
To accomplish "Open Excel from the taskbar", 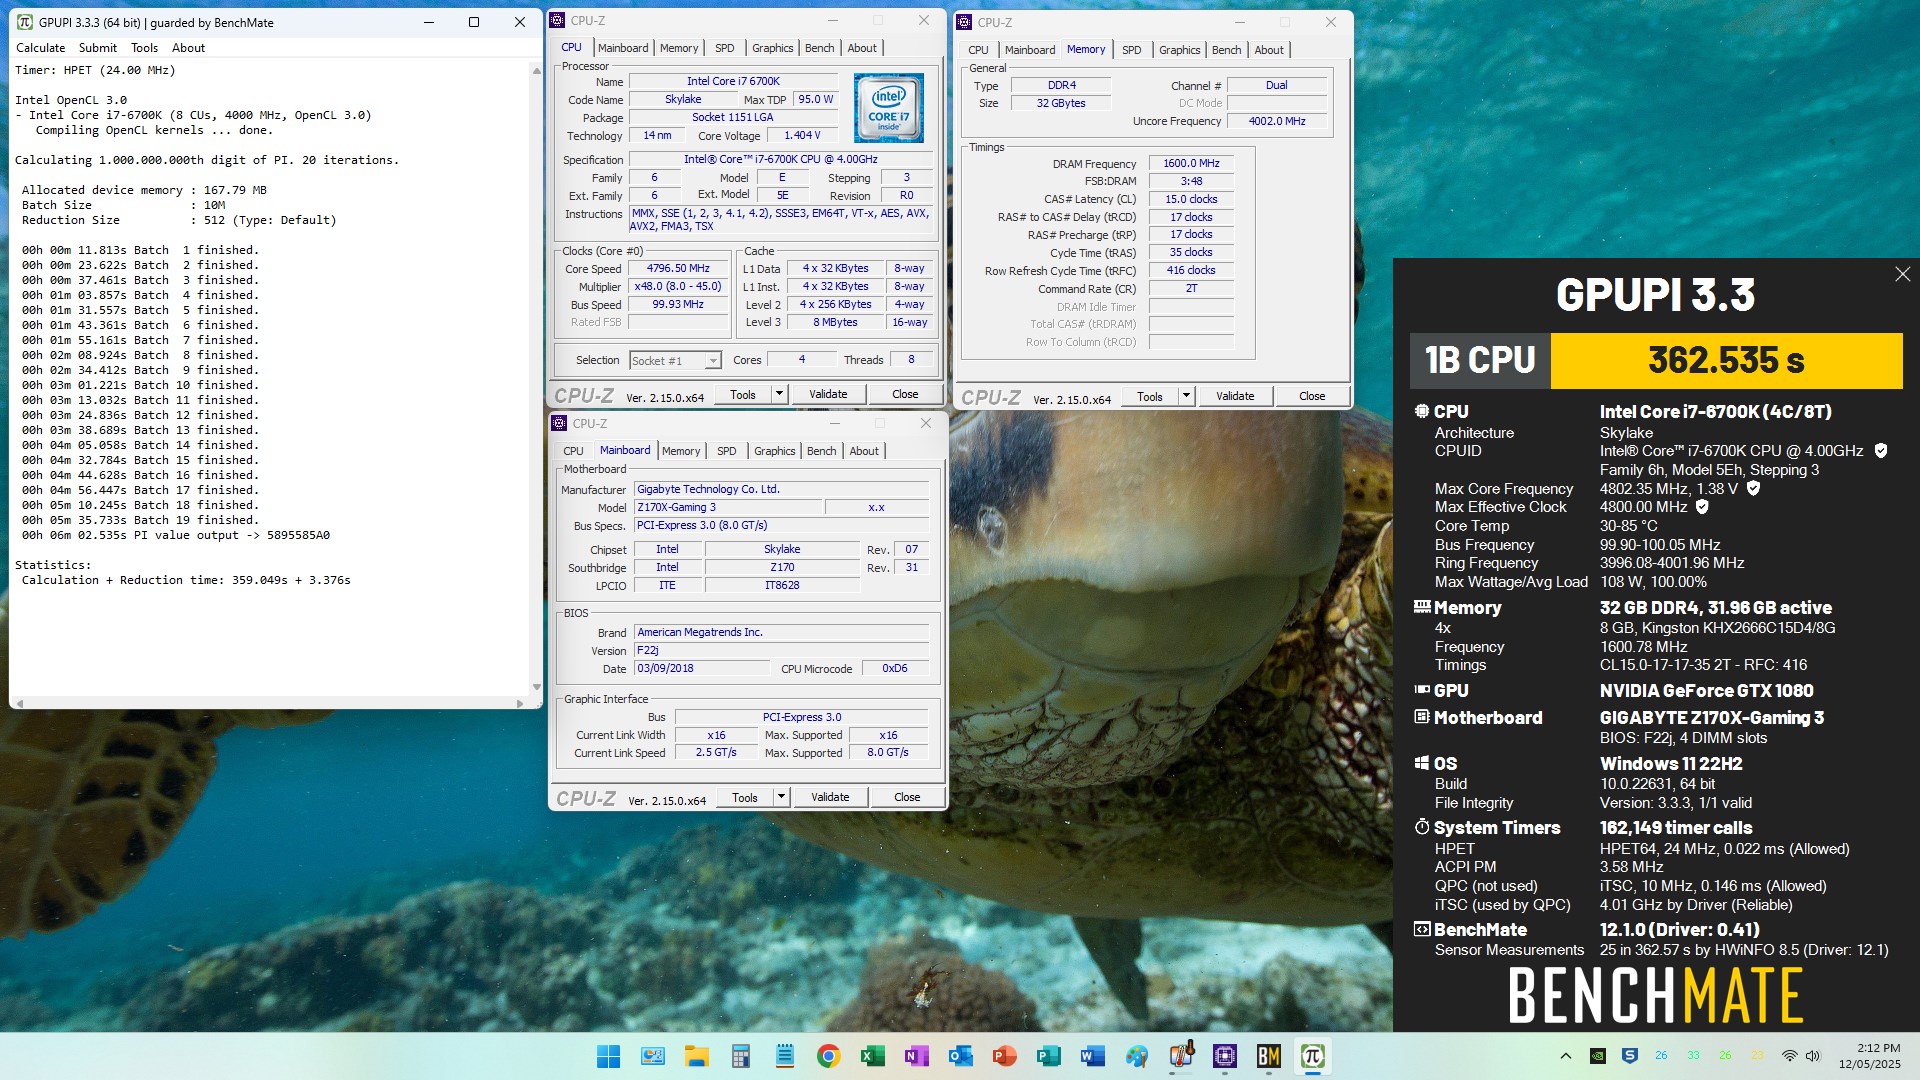I will [x=872, y=1056].
